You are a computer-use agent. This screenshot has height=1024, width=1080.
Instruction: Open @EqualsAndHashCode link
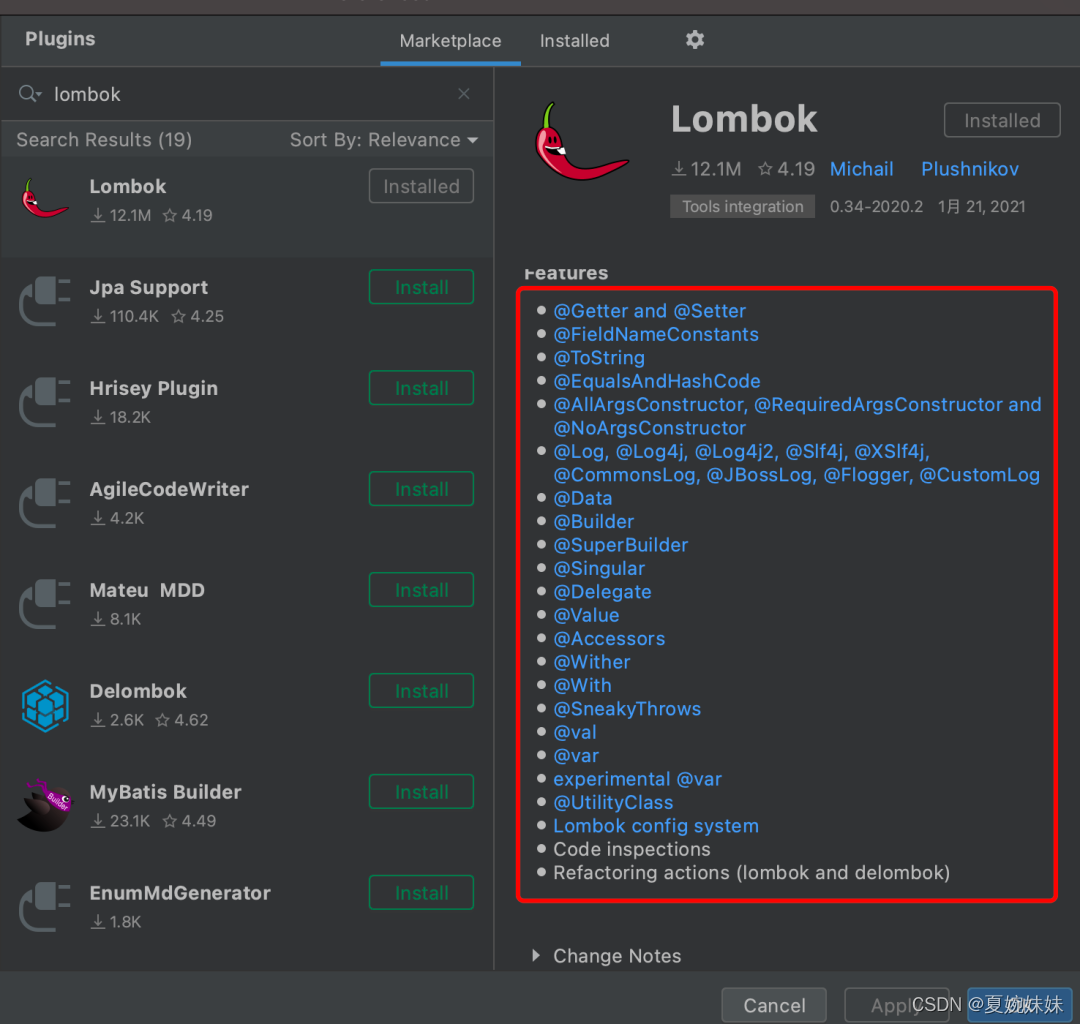657,381
